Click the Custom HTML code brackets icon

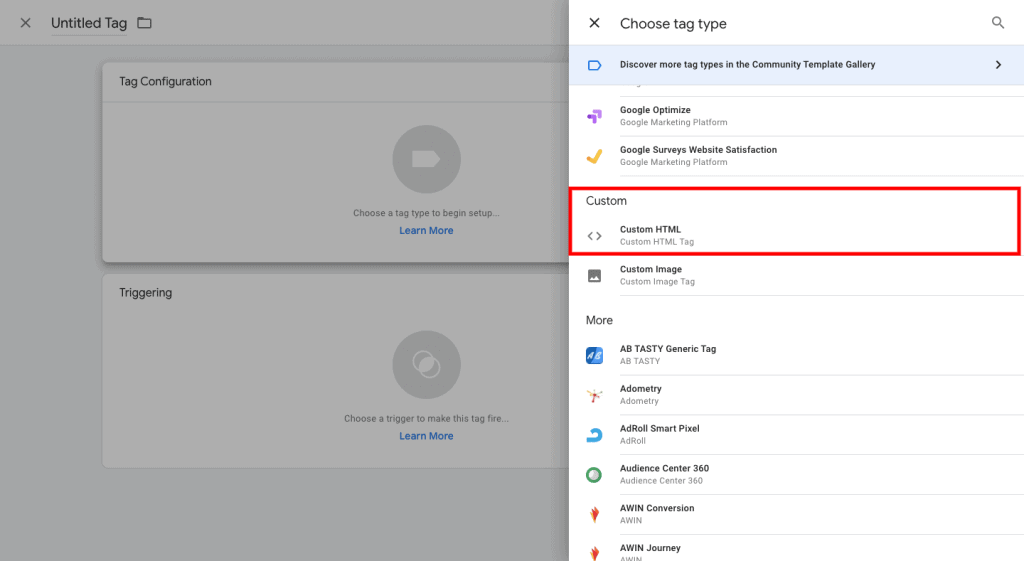(x=594, y=236)
